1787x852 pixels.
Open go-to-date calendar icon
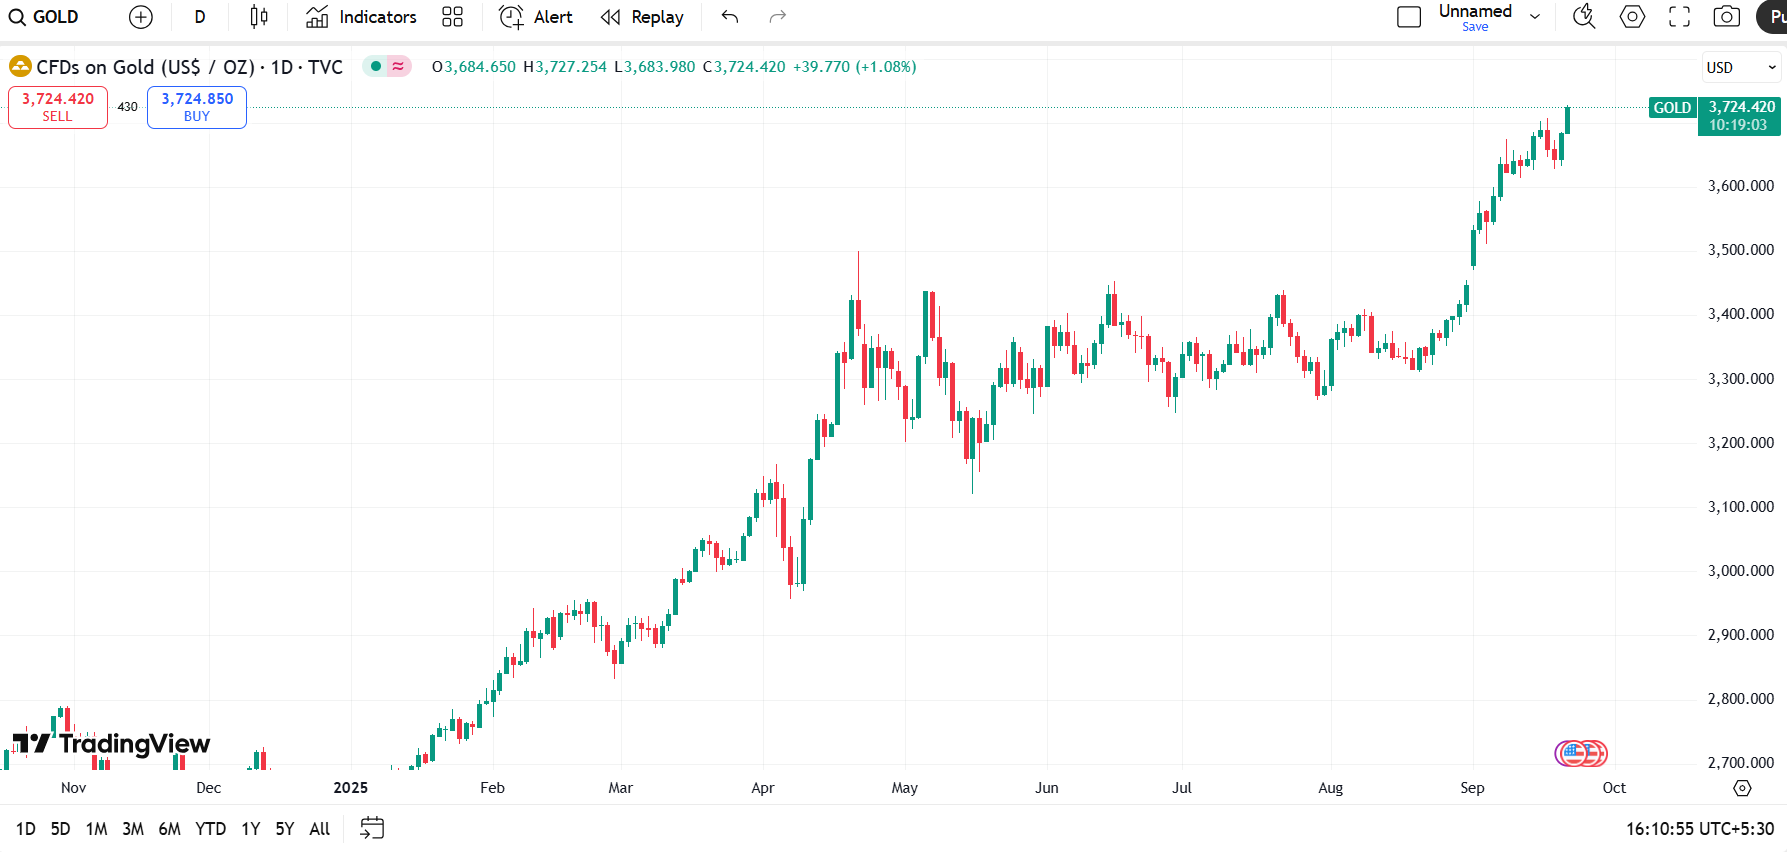(x=372, y=828)
